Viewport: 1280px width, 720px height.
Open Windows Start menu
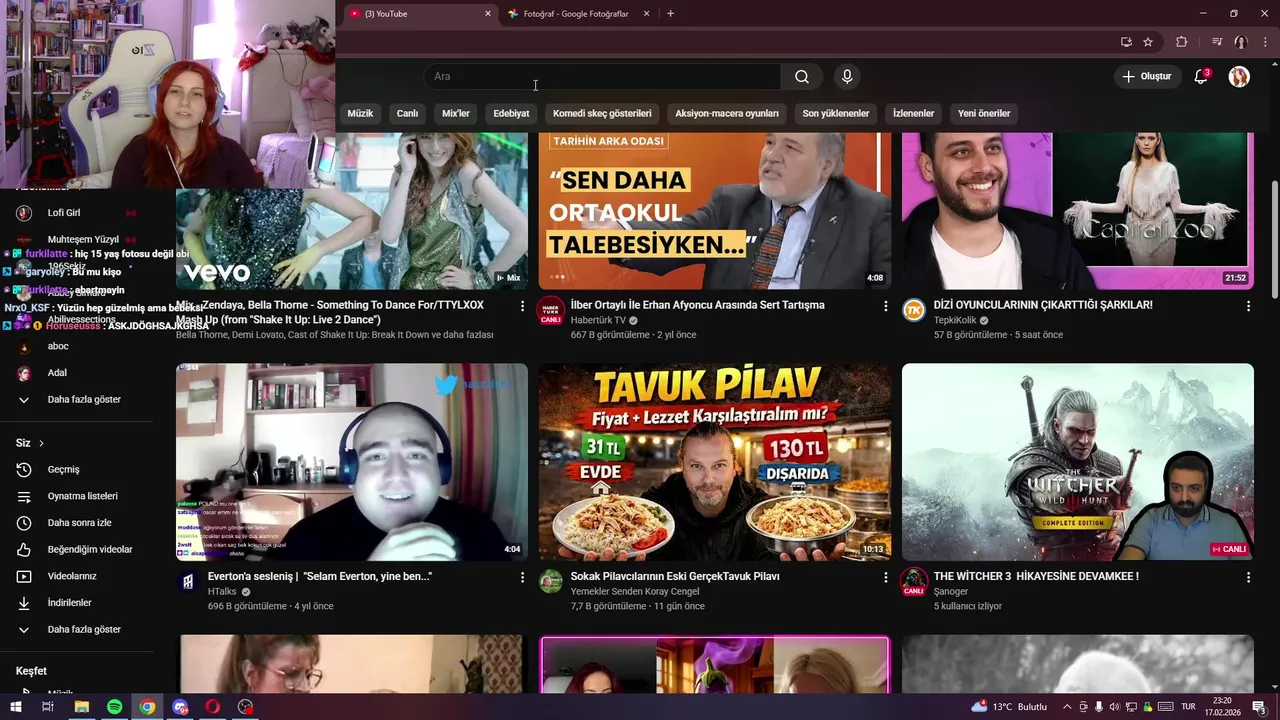tap(16, 707)
